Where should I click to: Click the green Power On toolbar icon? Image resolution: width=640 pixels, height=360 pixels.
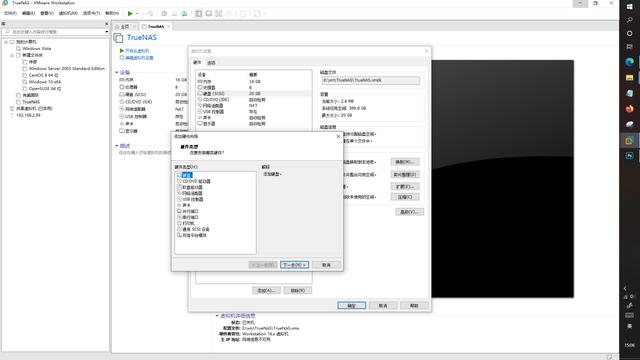130,13
